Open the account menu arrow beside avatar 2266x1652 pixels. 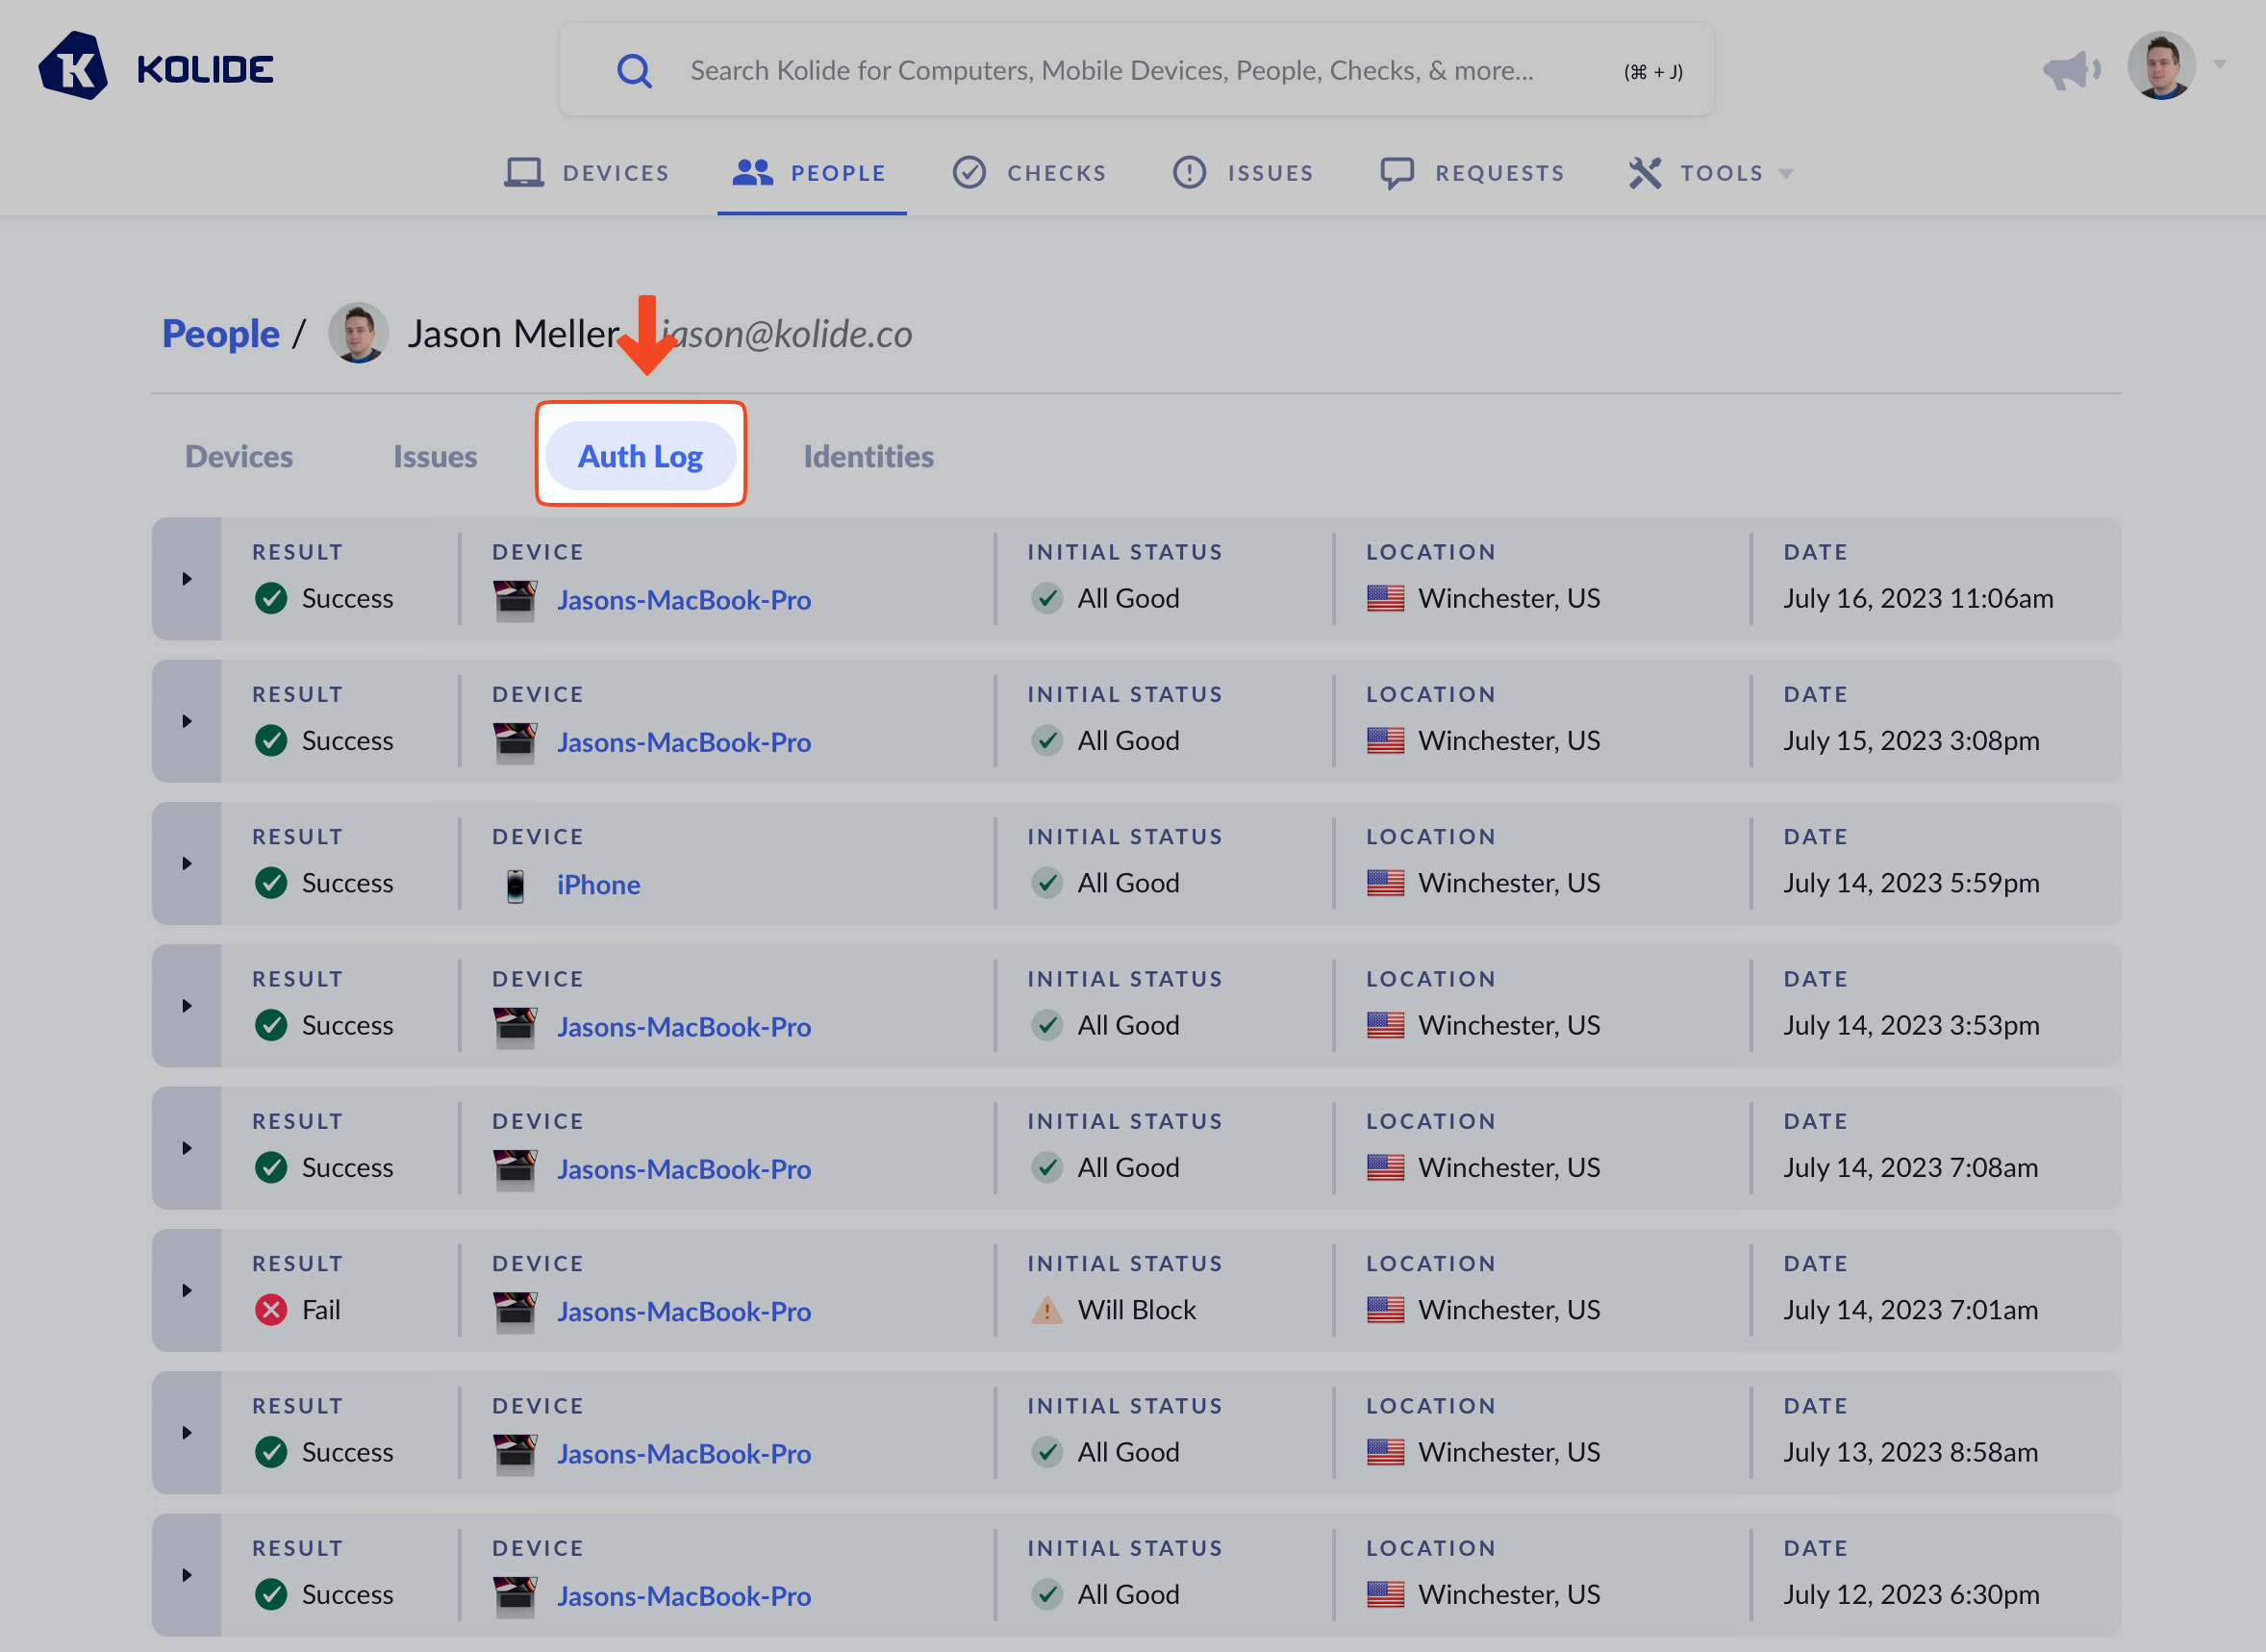(2219, 65)
